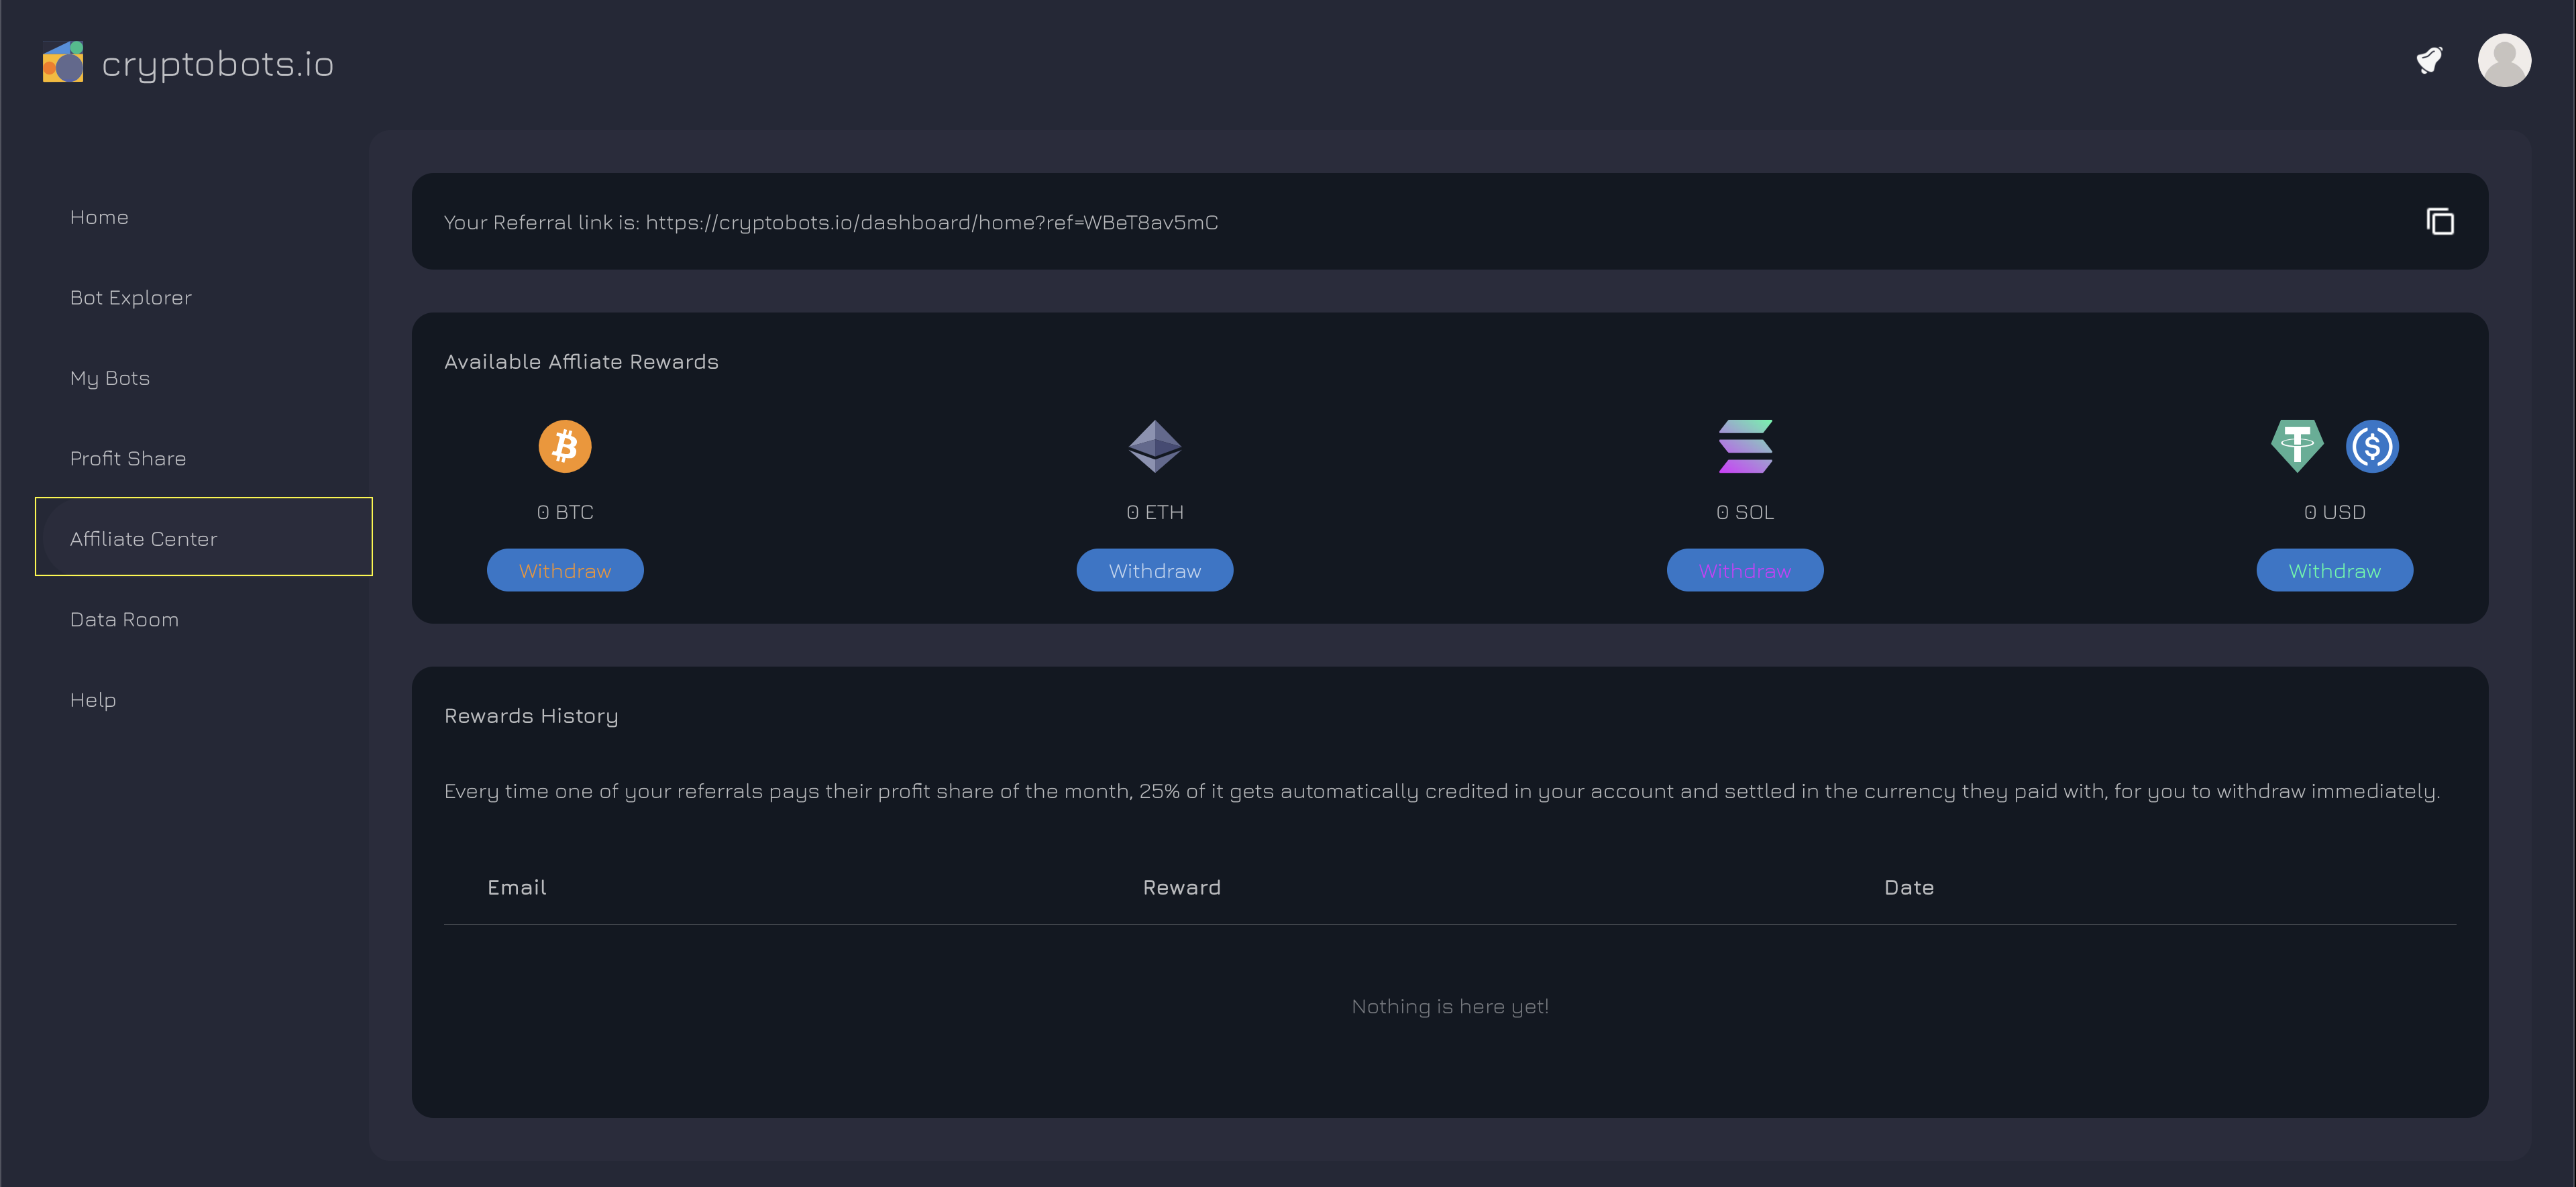Go to Home in the sidebar
The width and height of the screenshot is (2576, 1187).
coord(99,217)
